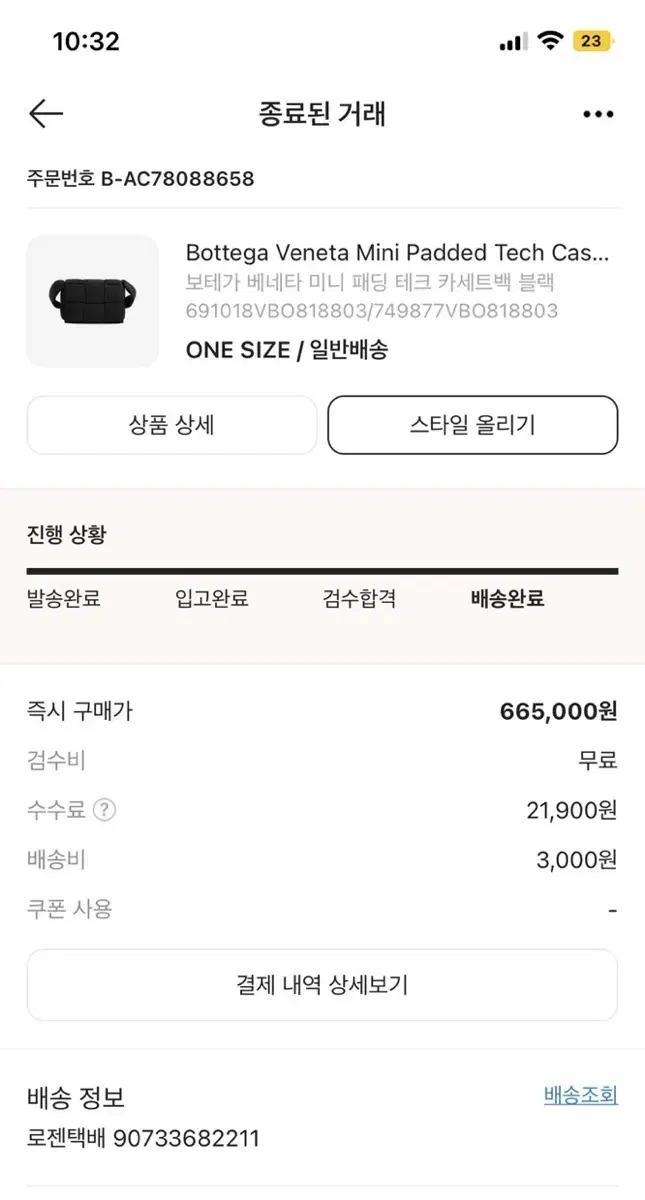Tap the 상품 상세 button
Image resolution: width=645 pixels, height=1200 pixels.
pyautogui.click(x=172, y=425)
